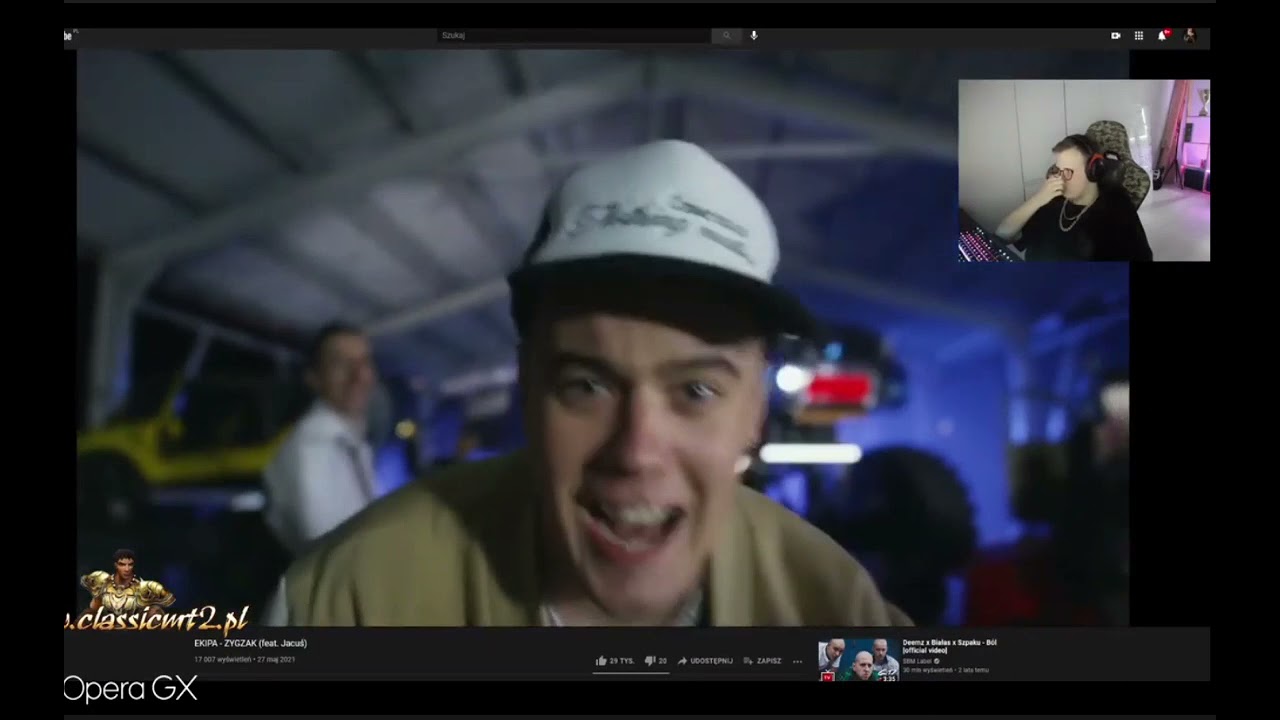
Task: Open the Deemz x Białas recommended video thumbnail
Action: 859,660
